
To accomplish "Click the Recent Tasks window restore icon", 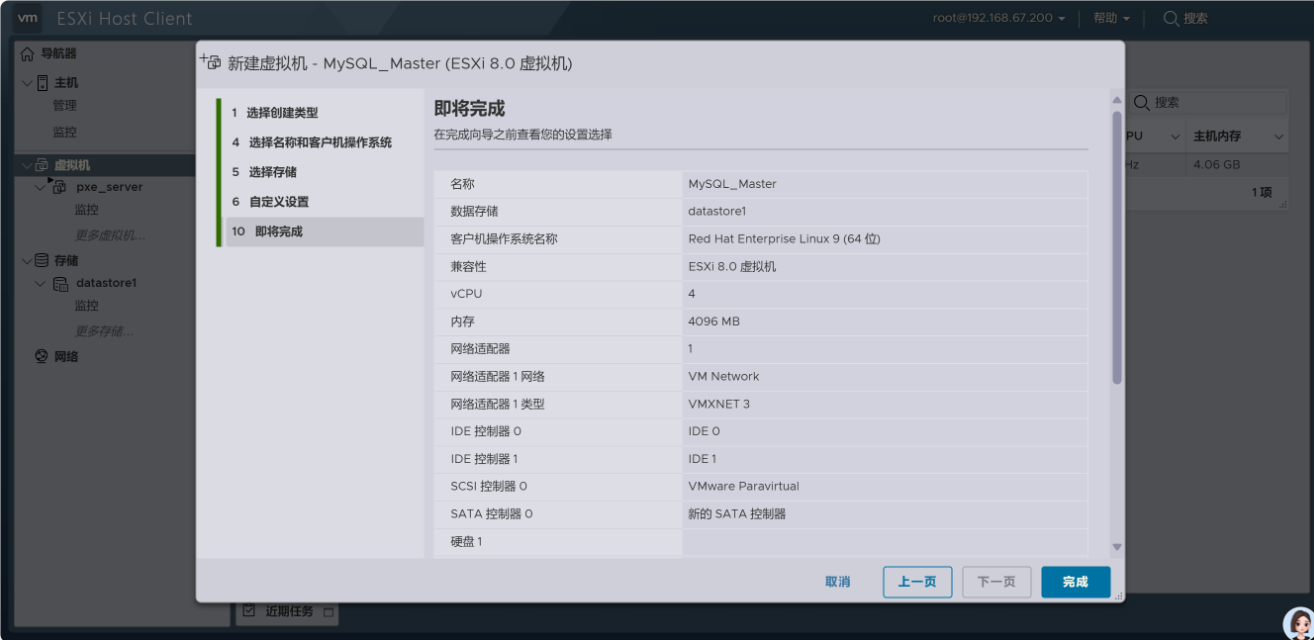I will pos(327,611).
